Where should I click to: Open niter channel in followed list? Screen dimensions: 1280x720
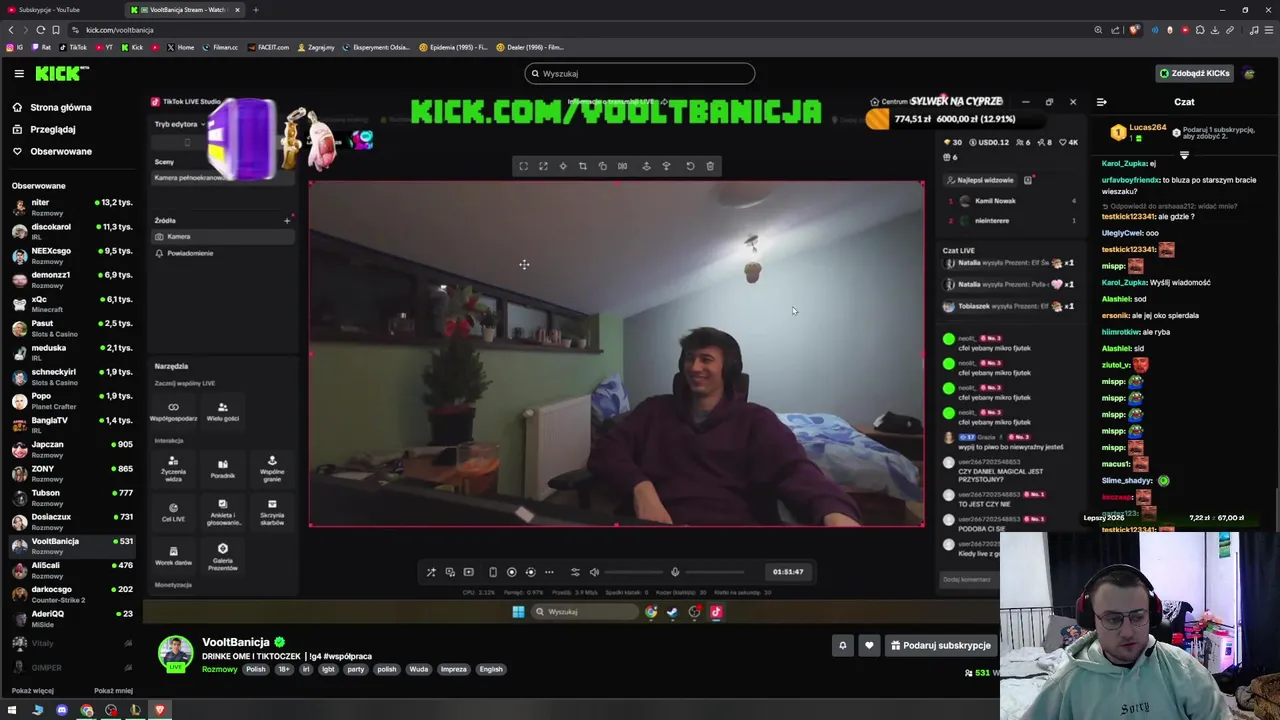(x=70, y=207)
